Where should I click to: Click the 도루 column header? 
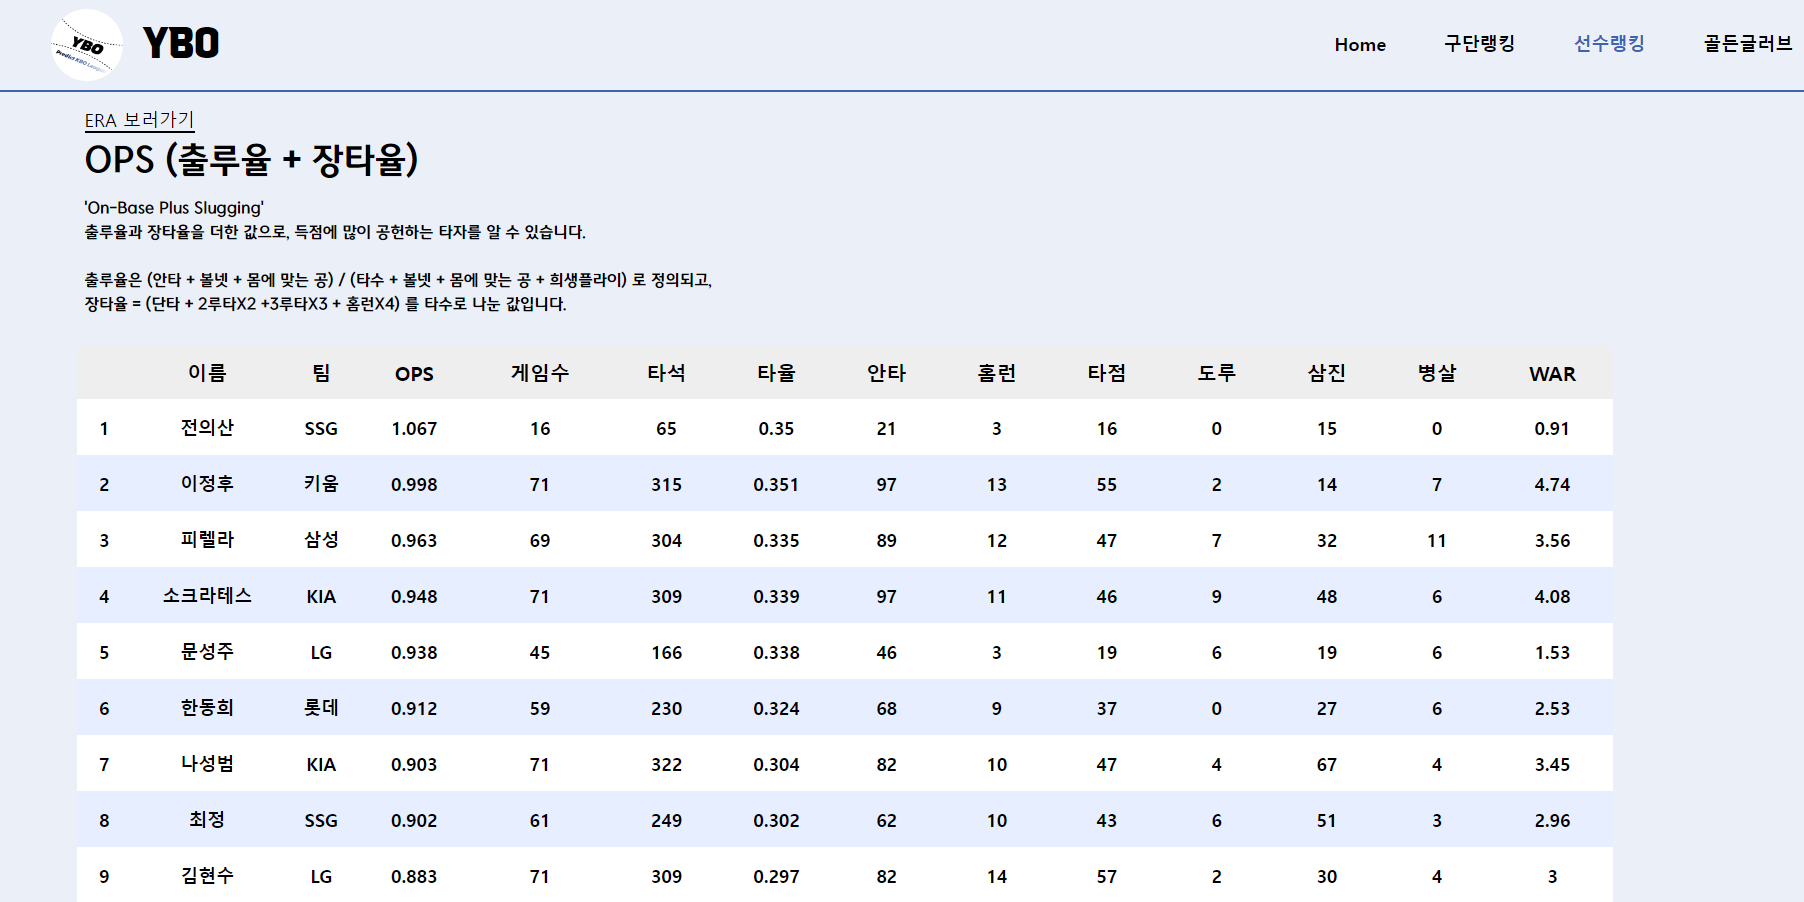1216,373
